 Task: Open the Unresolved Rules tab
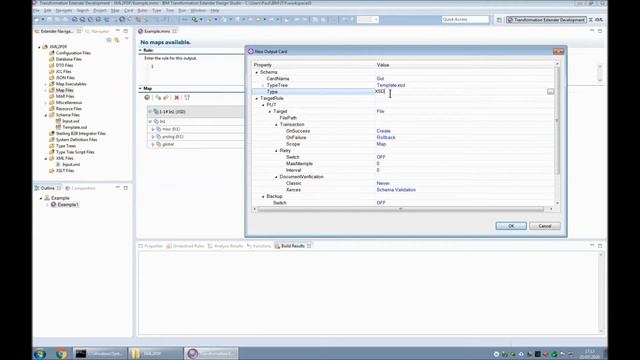[x=185, y=246]
